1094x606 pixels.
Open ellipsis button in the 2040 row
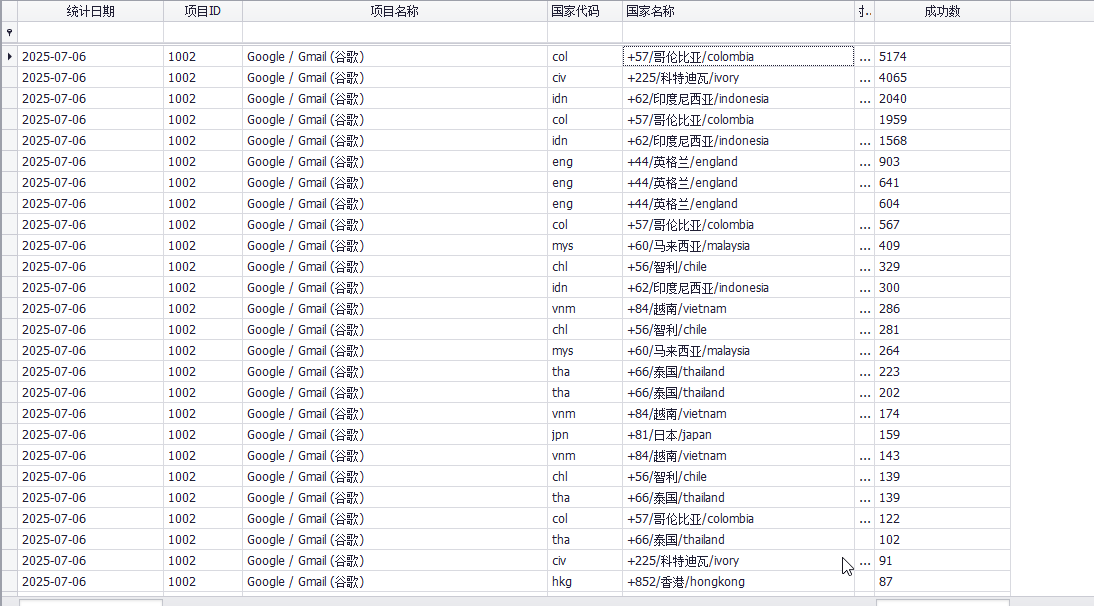[864, 98]
